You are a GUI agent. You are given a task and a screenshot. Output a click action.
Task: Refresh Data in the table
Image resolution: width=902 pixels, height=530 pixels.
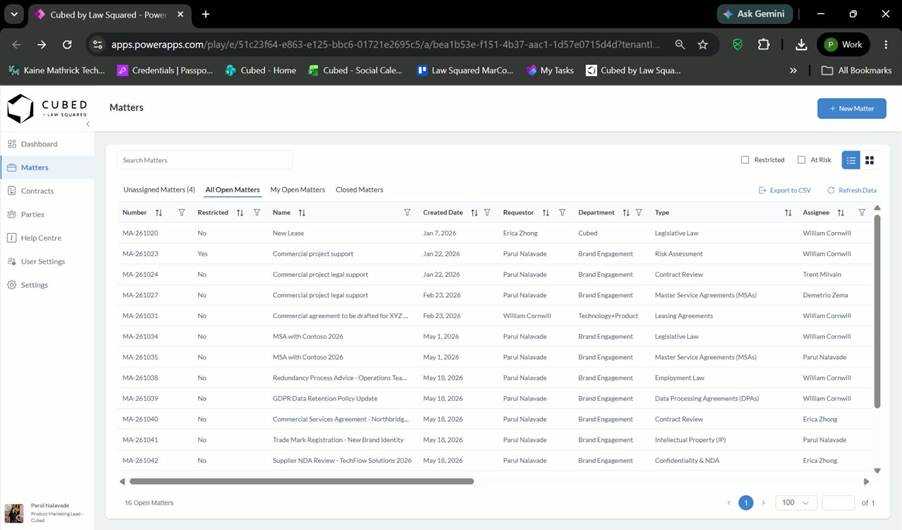click(x=852, y=190)
